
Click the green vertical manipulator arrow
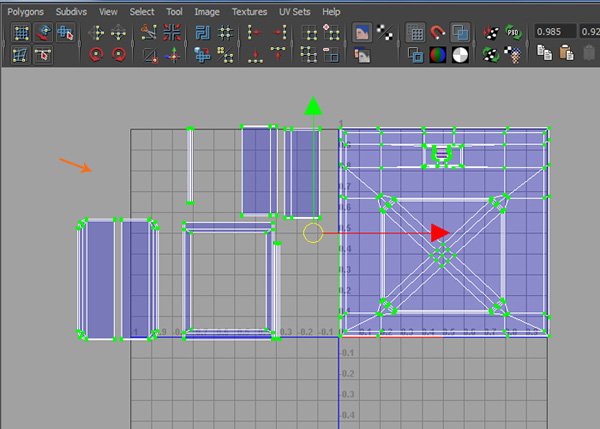pos(313,106)
